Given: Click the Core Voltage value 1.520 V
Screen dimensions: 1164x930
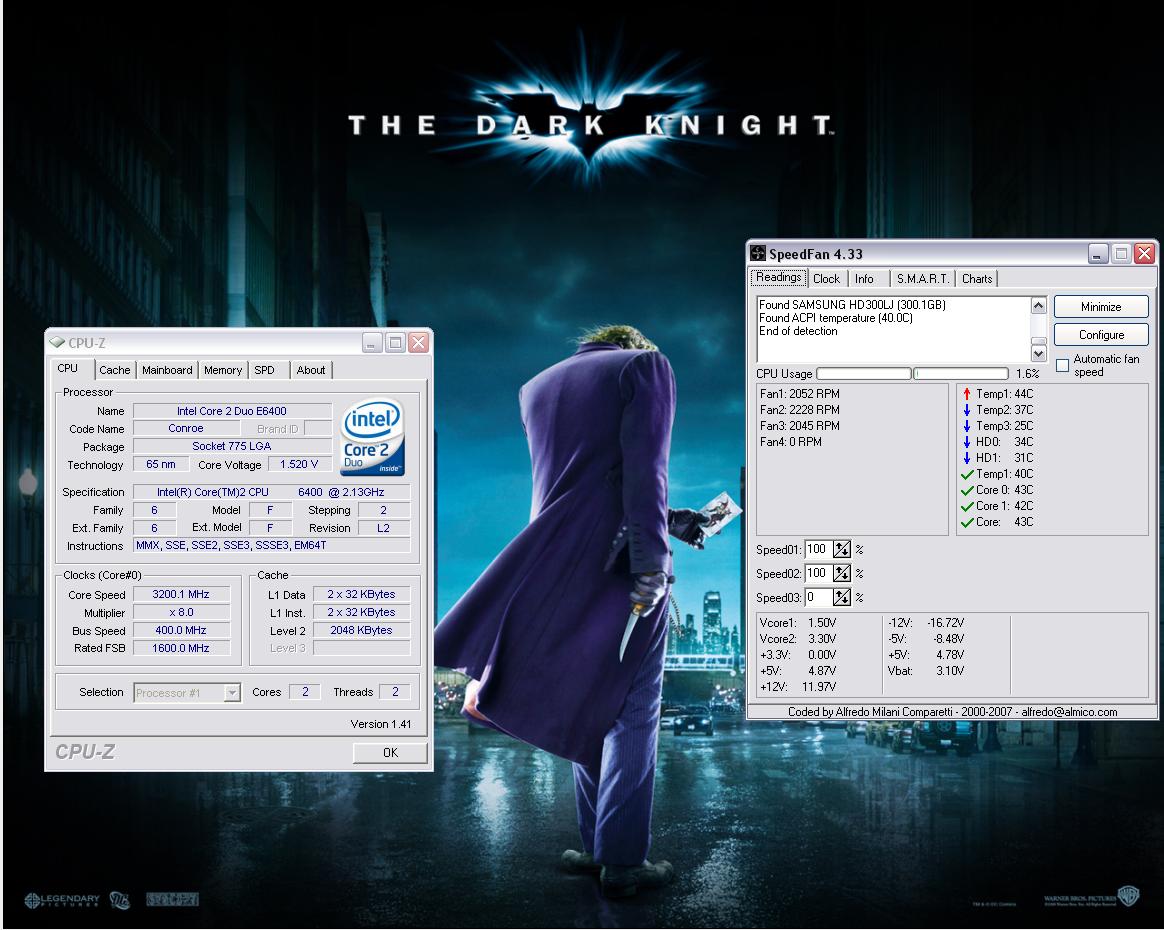Looking at the screenshot, I should 299,464.
